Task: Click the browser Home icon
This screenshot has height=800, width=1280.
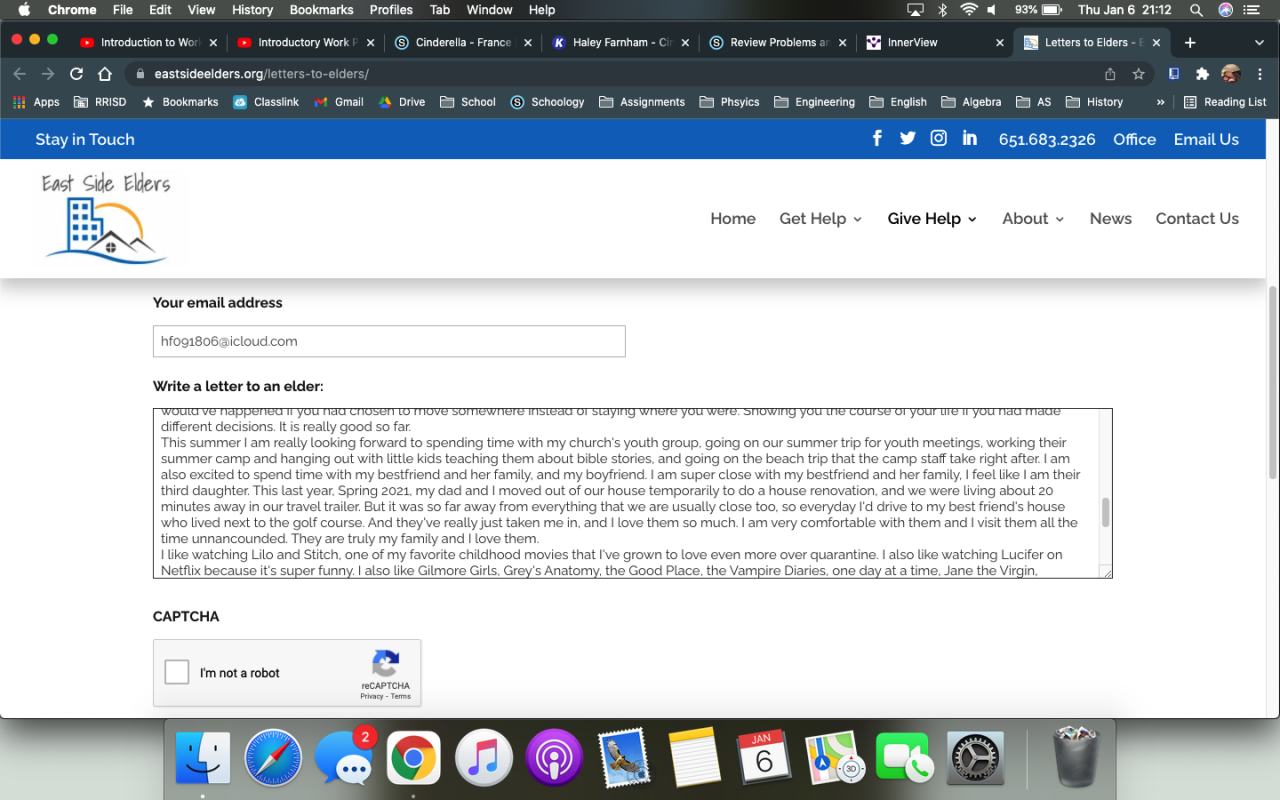Action: (105, 74)
